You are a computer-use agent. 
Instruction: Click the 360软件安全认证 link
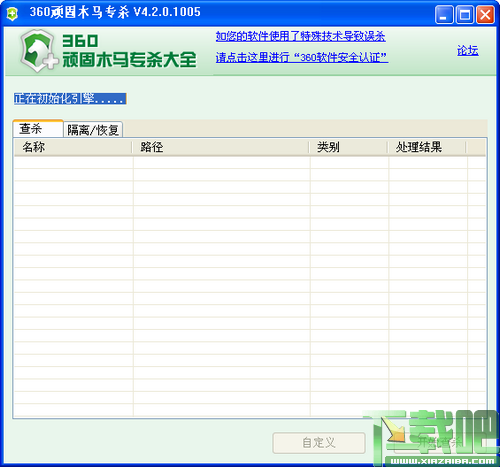(x=302, y=57)
